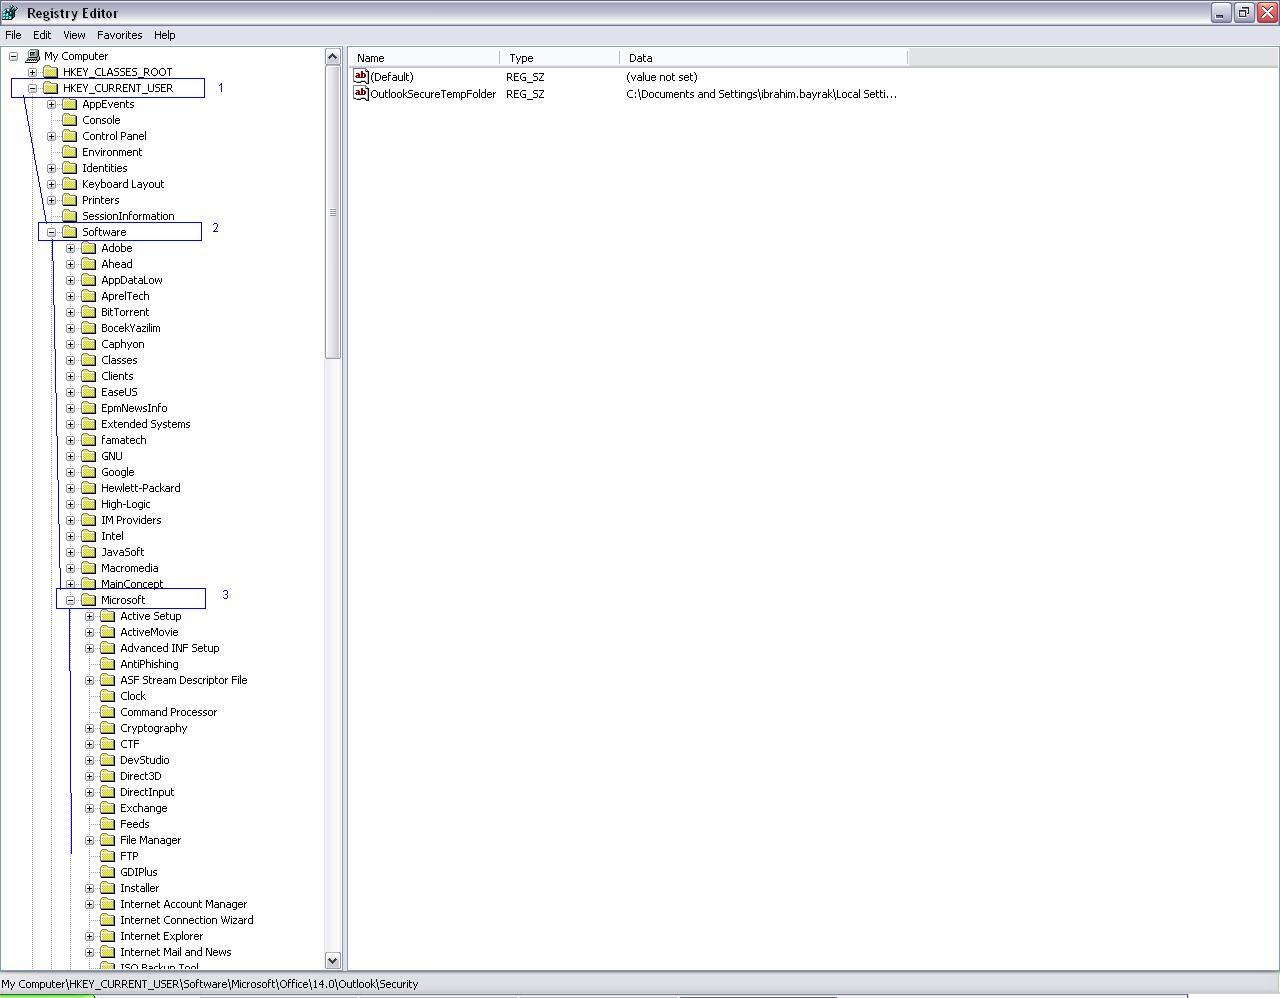This screenshot has height=998, width=1280.
Task: Select the EpmNewsInfo key label
Action: (134, 408)
